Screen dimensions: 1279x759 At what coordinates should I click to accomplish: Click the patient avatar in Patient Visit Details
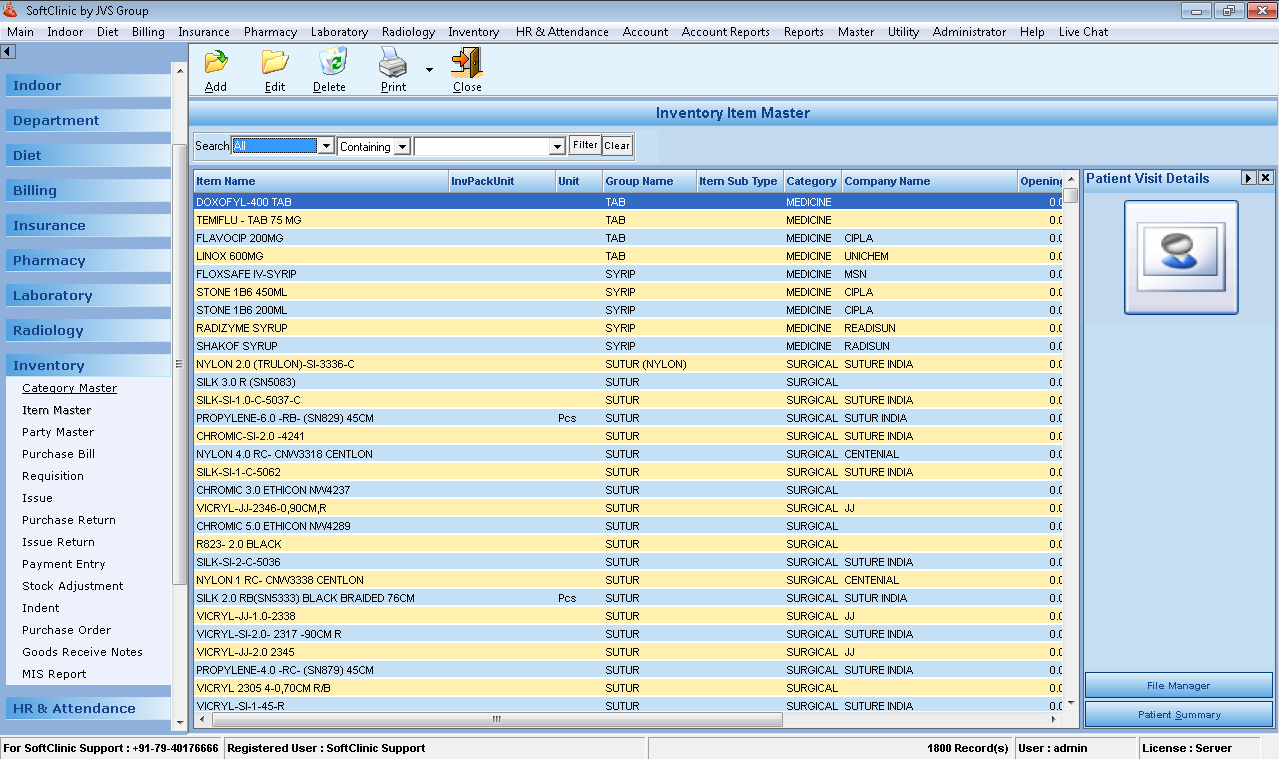pyautogui.click(x=1181, y=256)
